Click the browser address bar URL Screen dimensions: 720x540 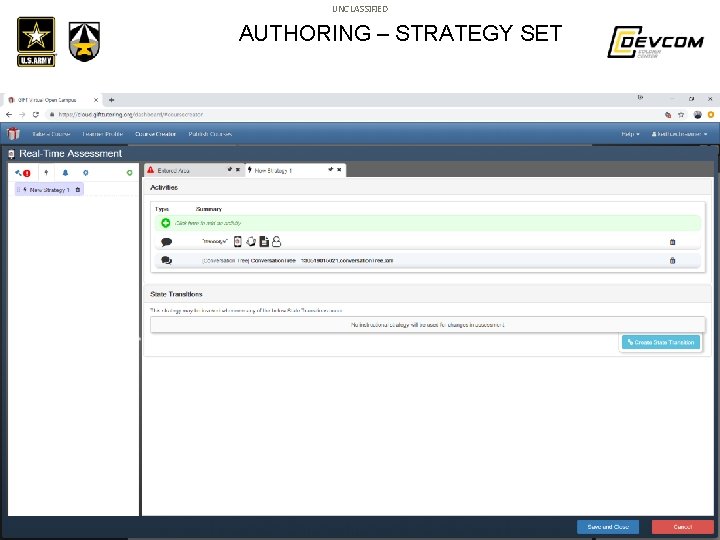point(130,114)
